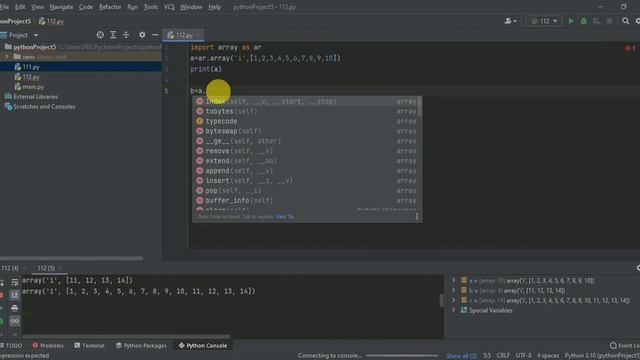Choose tobytes(self) completion
The height and width of the screenshot is (360, 640).
(304, 111)
